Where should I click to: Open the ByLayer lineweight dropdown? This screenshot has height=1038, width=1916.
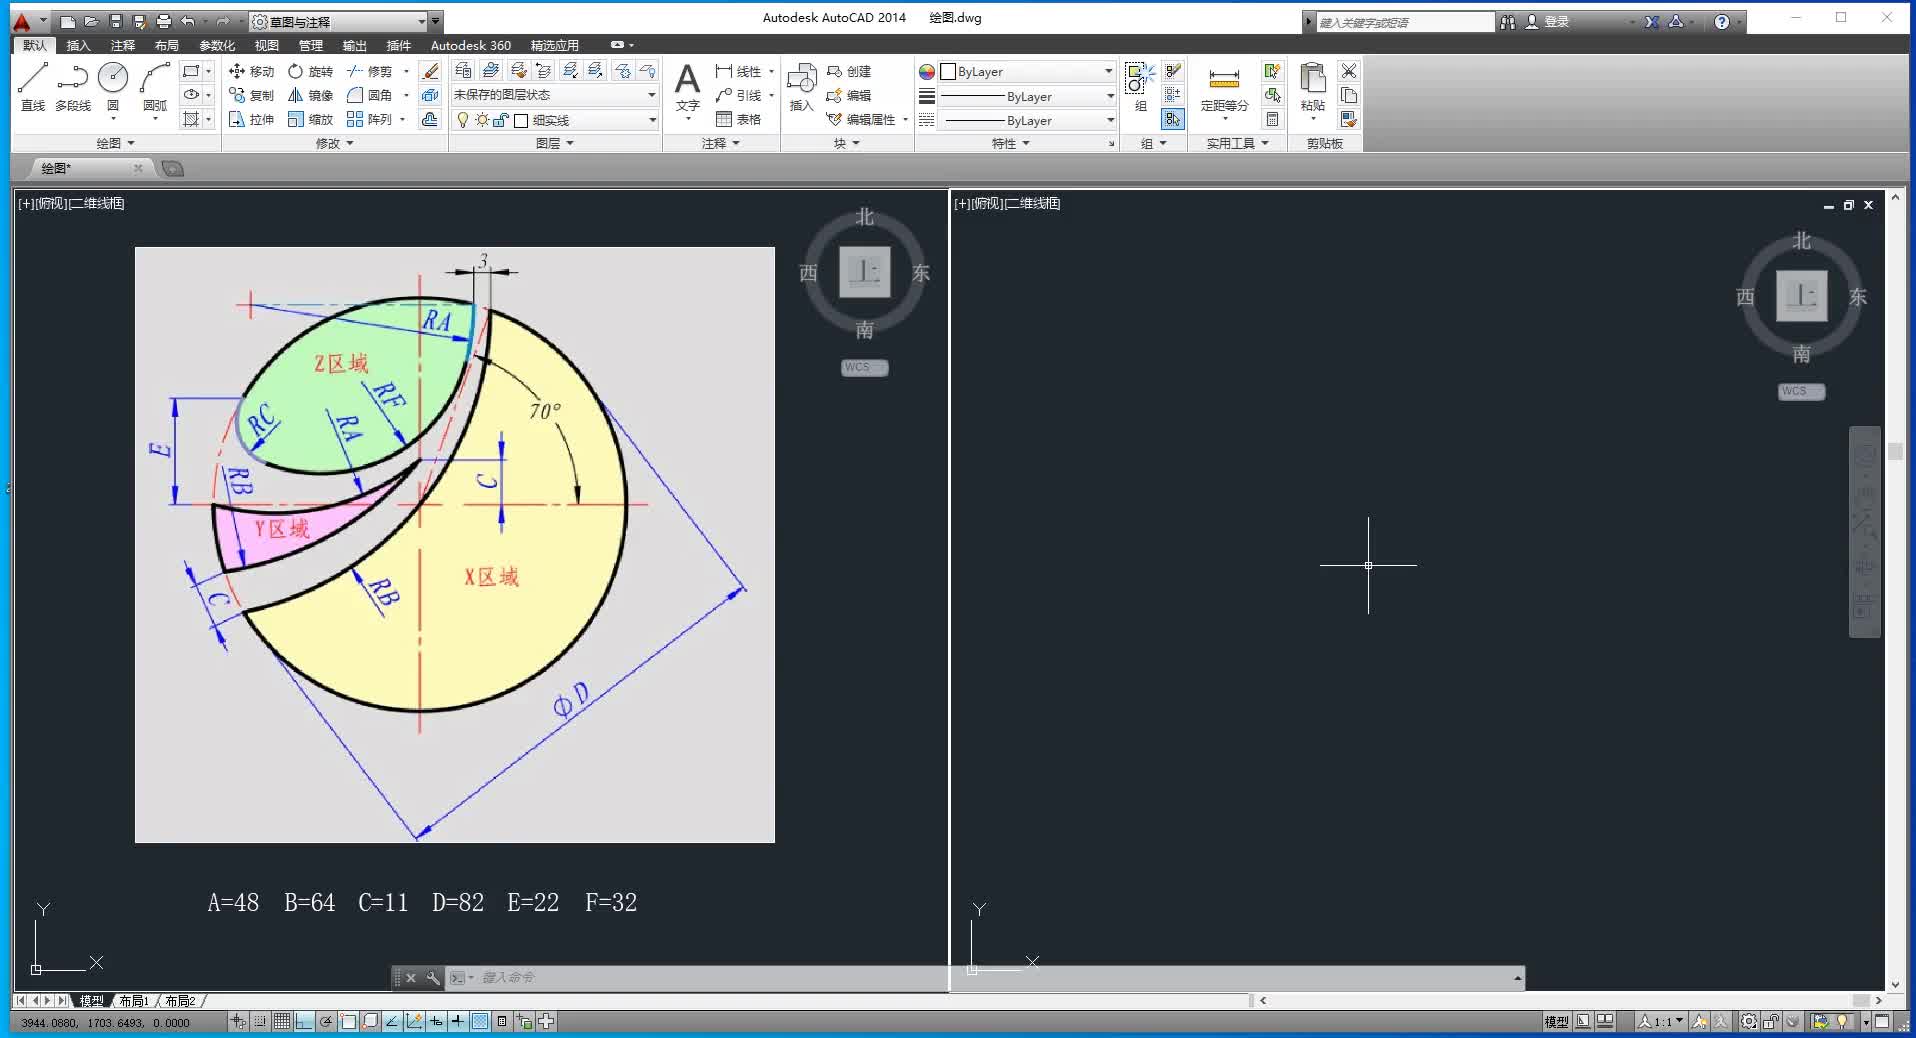tap(1026, 96)
